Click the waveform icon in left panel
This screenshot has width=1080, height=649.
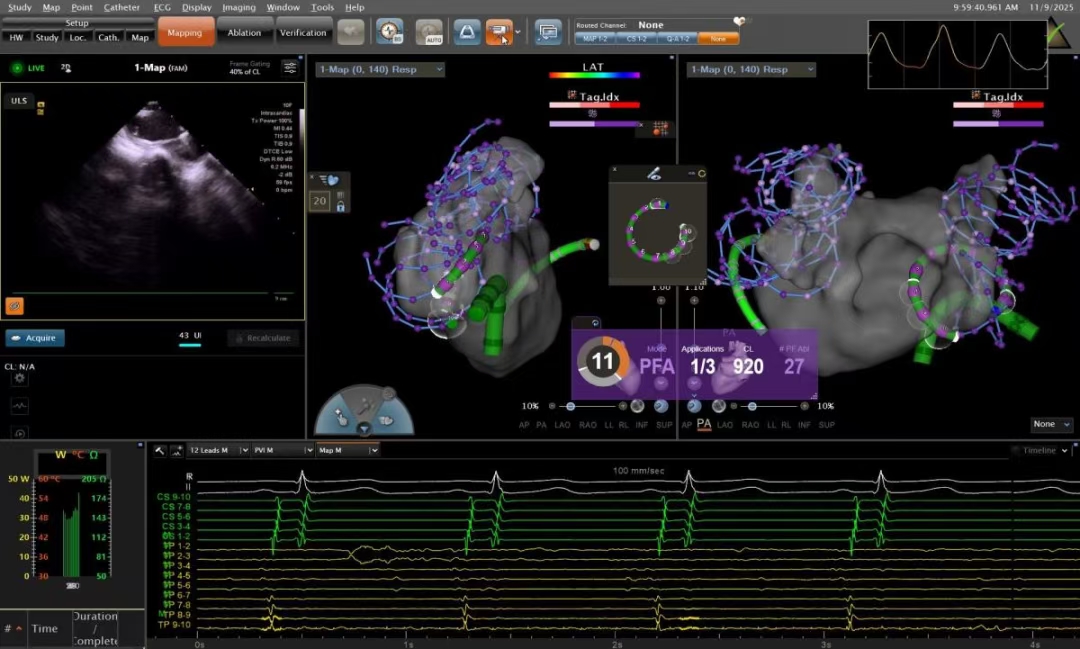20,406
